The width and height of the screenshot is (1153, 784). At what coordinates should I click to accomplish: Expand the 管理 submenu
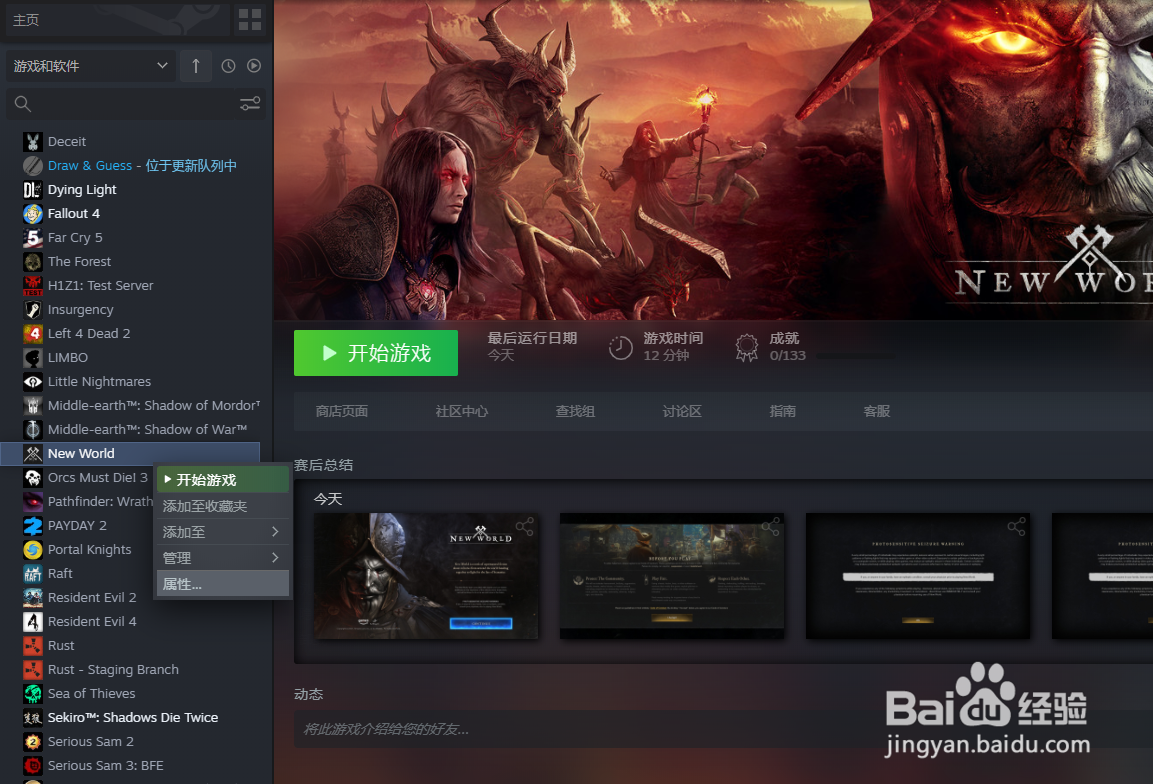[x=221, y=557]
